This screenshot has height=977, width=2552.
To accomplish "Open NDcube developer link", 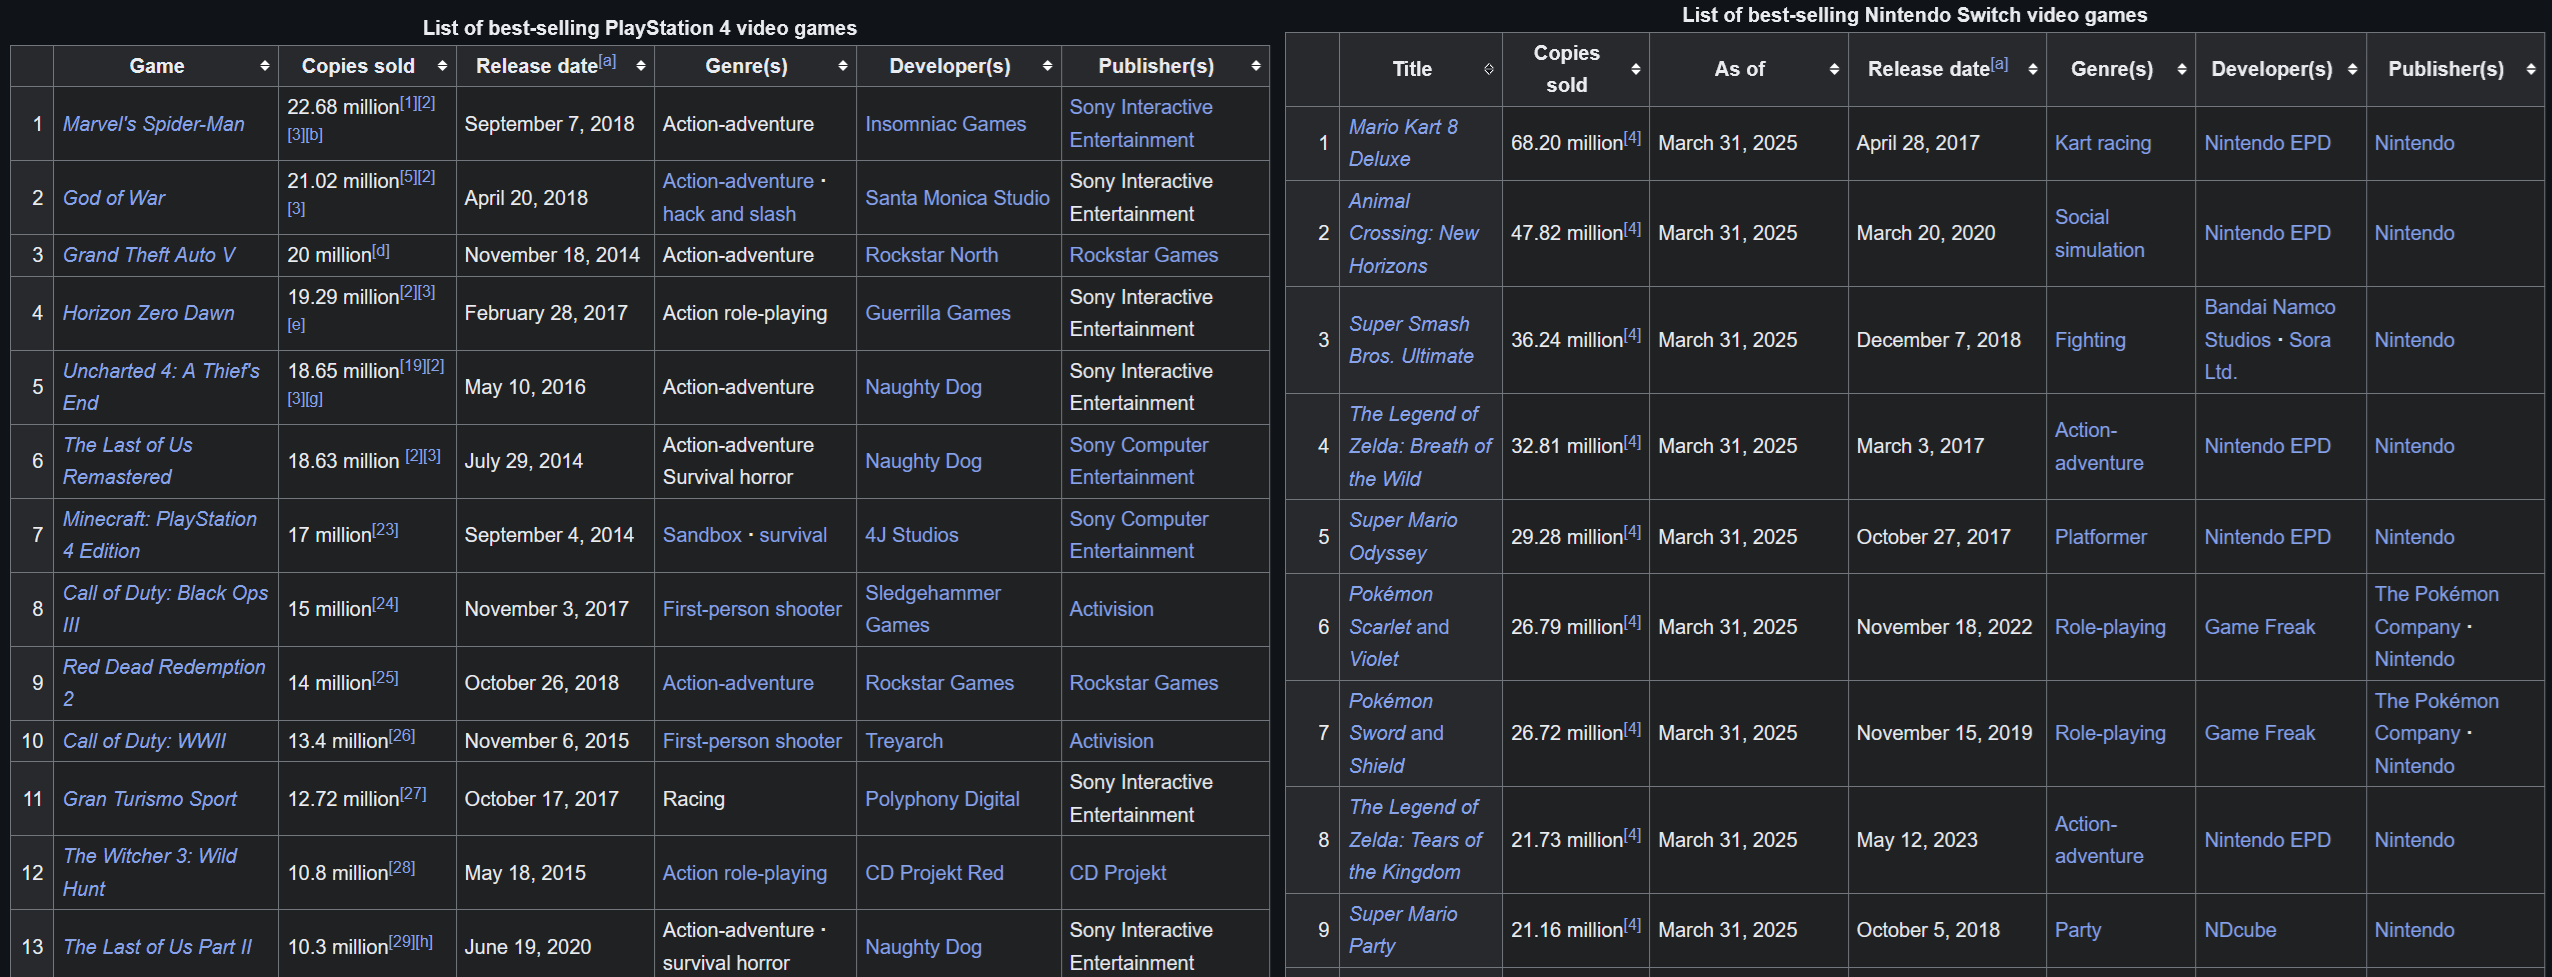I will coord(2240,930).
